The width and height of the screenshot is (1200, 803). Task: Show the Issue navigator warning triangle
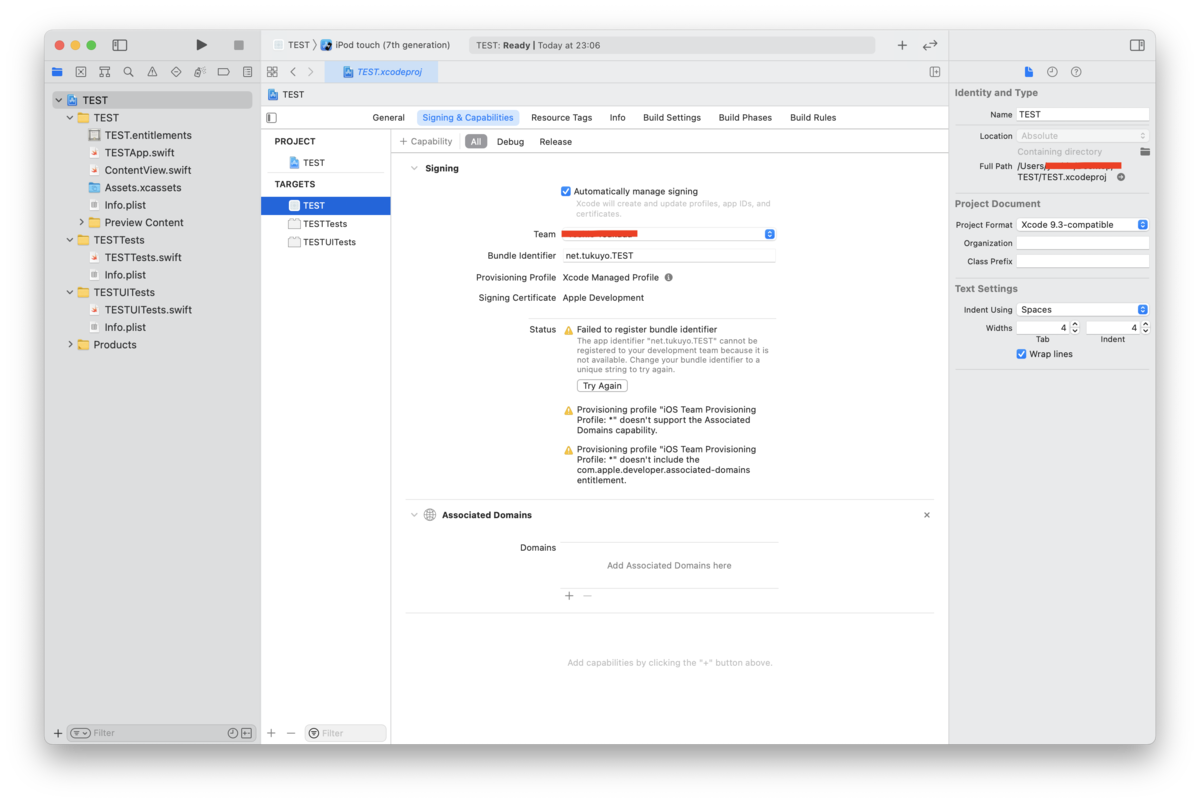[152, 72]
